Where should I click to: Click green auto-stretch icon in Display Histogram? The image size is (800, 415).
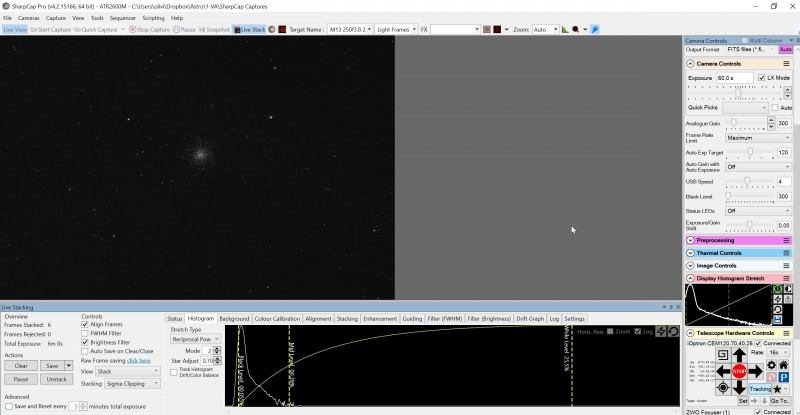778,288
